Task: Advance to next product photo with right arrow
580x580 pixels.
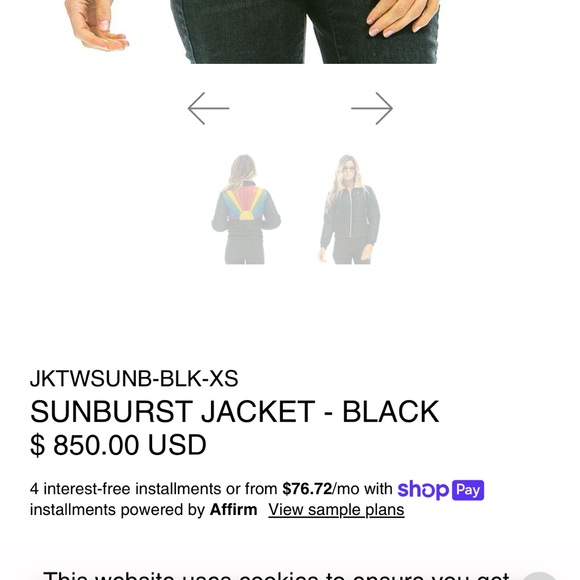Action: click(x=372, y=108)
